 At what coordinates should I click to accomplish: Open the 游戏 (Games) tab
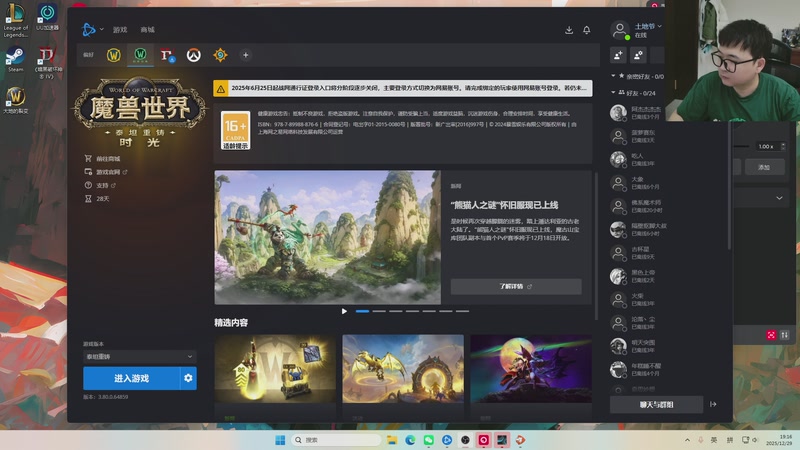point(120,30)
